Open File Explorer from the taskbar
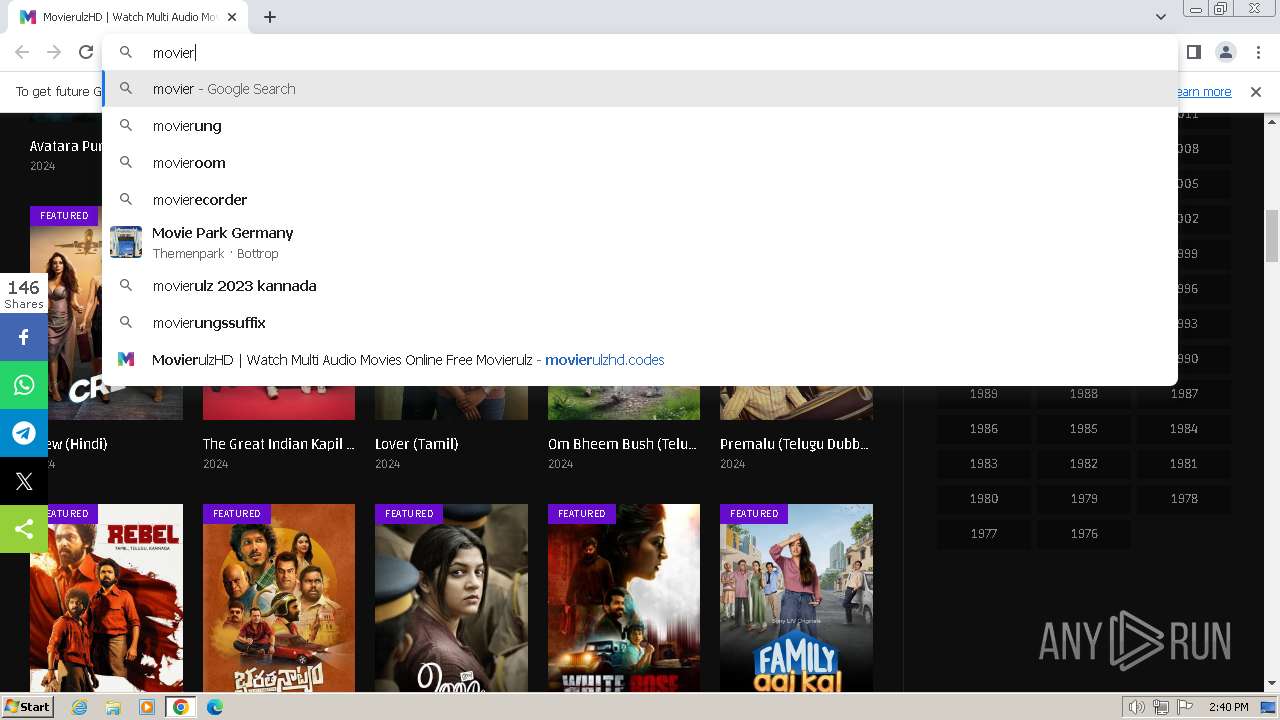Viewport: 1280px width, 720px height. click(113, 707)
